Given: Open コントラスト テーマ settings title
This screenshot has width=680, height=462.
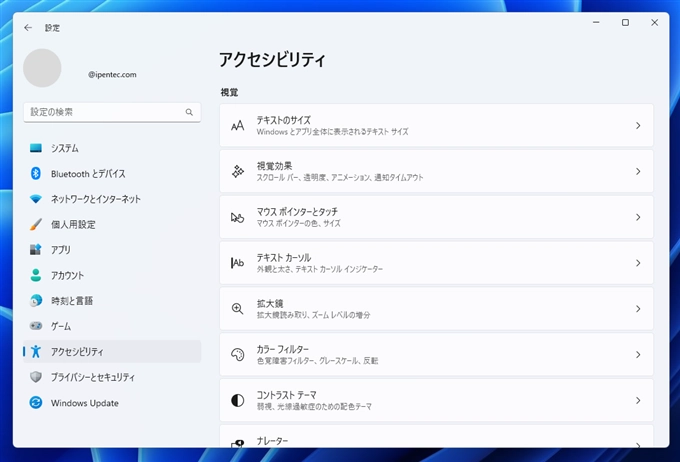Looking at the screenshot, I should click(x=286, y=395).
